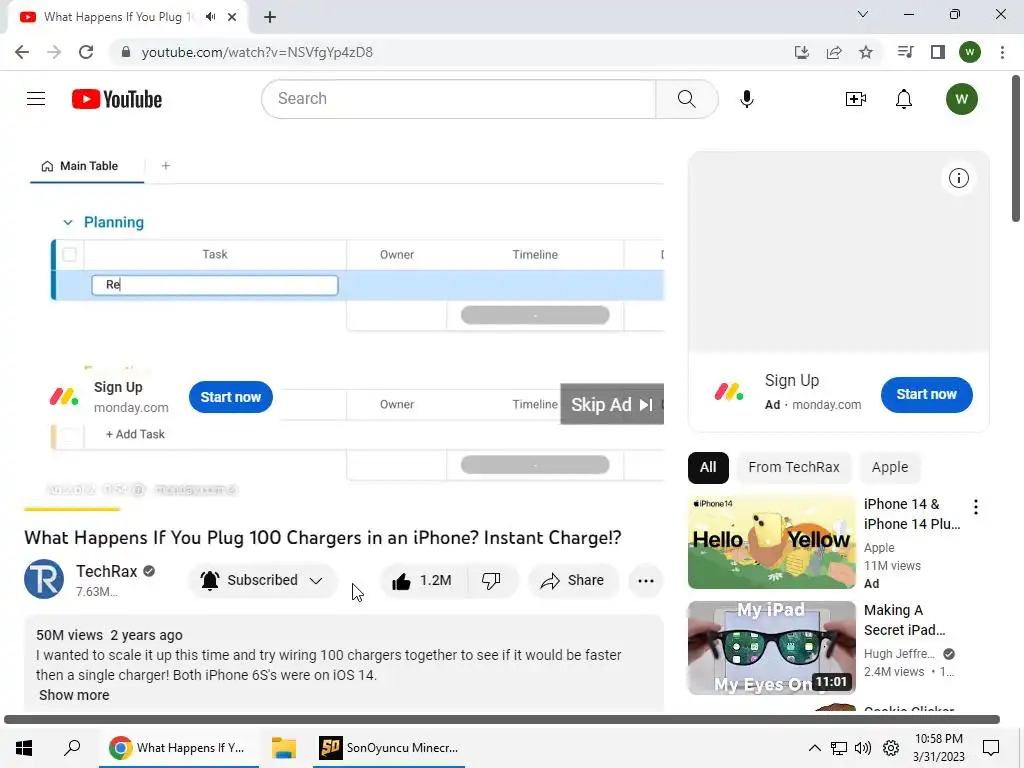Image resolution: width=1024 pixels, height=768 pixels.
Task: Open Windows taskbar search
Action: (x=72, y=748)
